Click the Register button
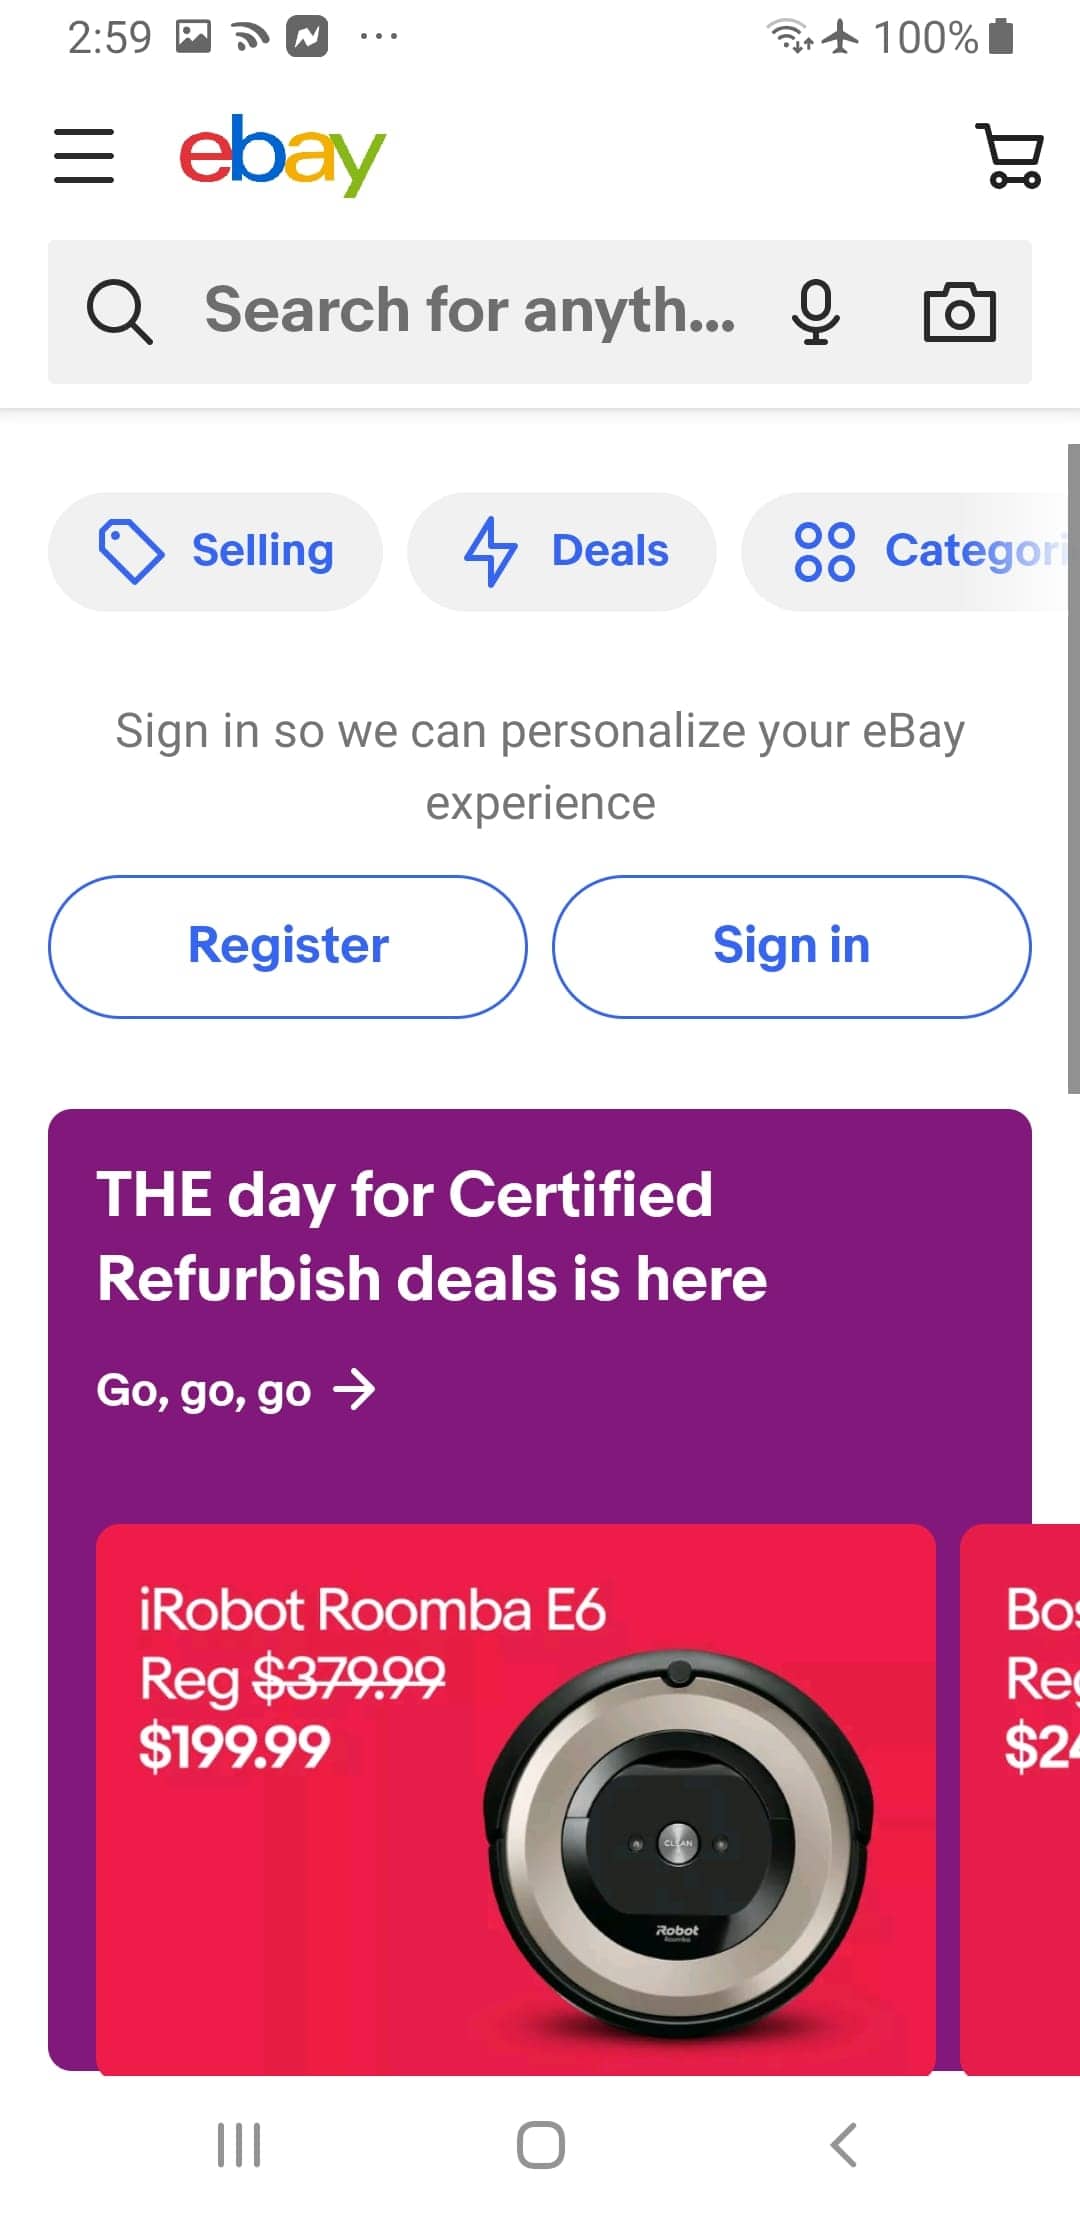Screen dimensions: 1080x2220 288,946
